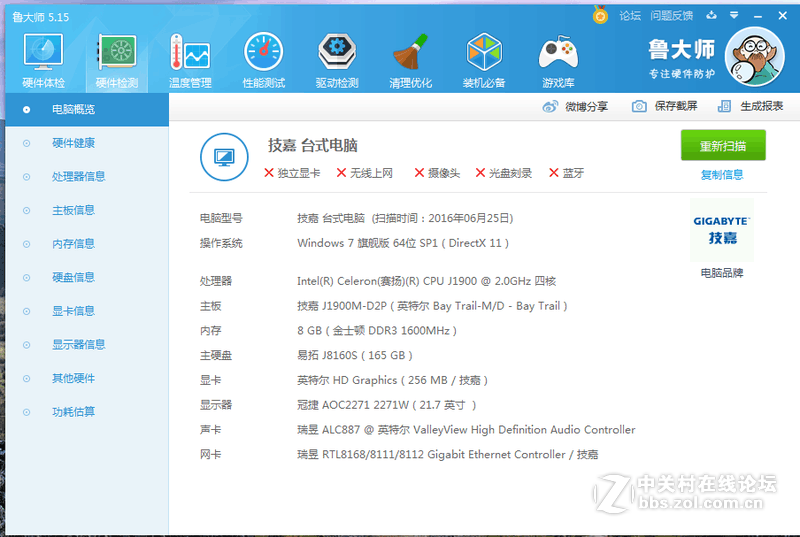Share via 微博分享
This screenshot has width=800, height=537.
[x=575, y=106]
